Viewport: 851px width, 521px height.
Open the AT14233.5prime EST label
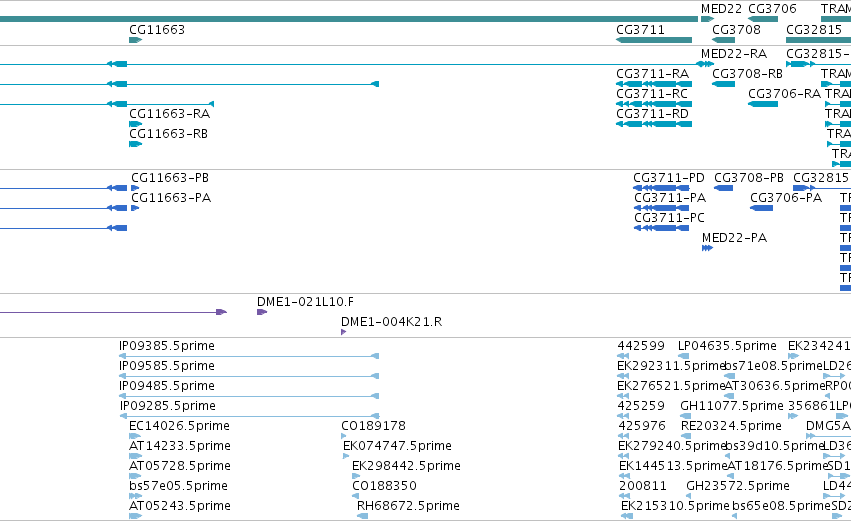(180, 446)
